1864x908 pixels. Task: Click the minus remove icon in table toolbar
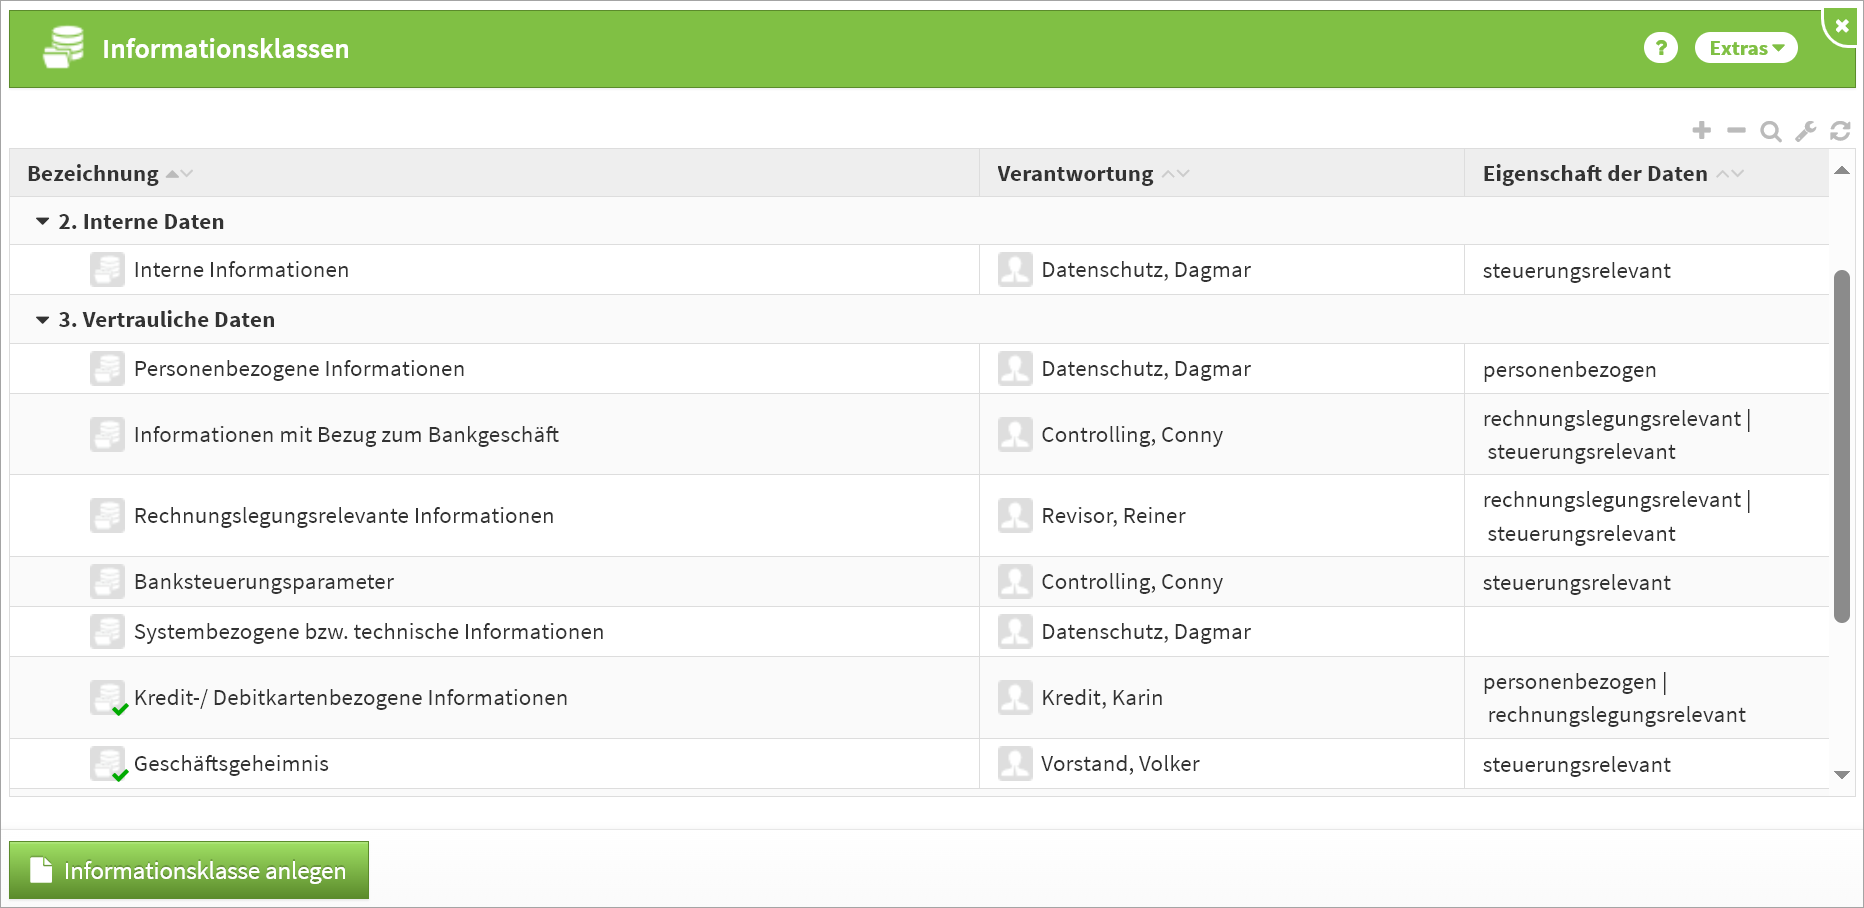coord(1736,131)
